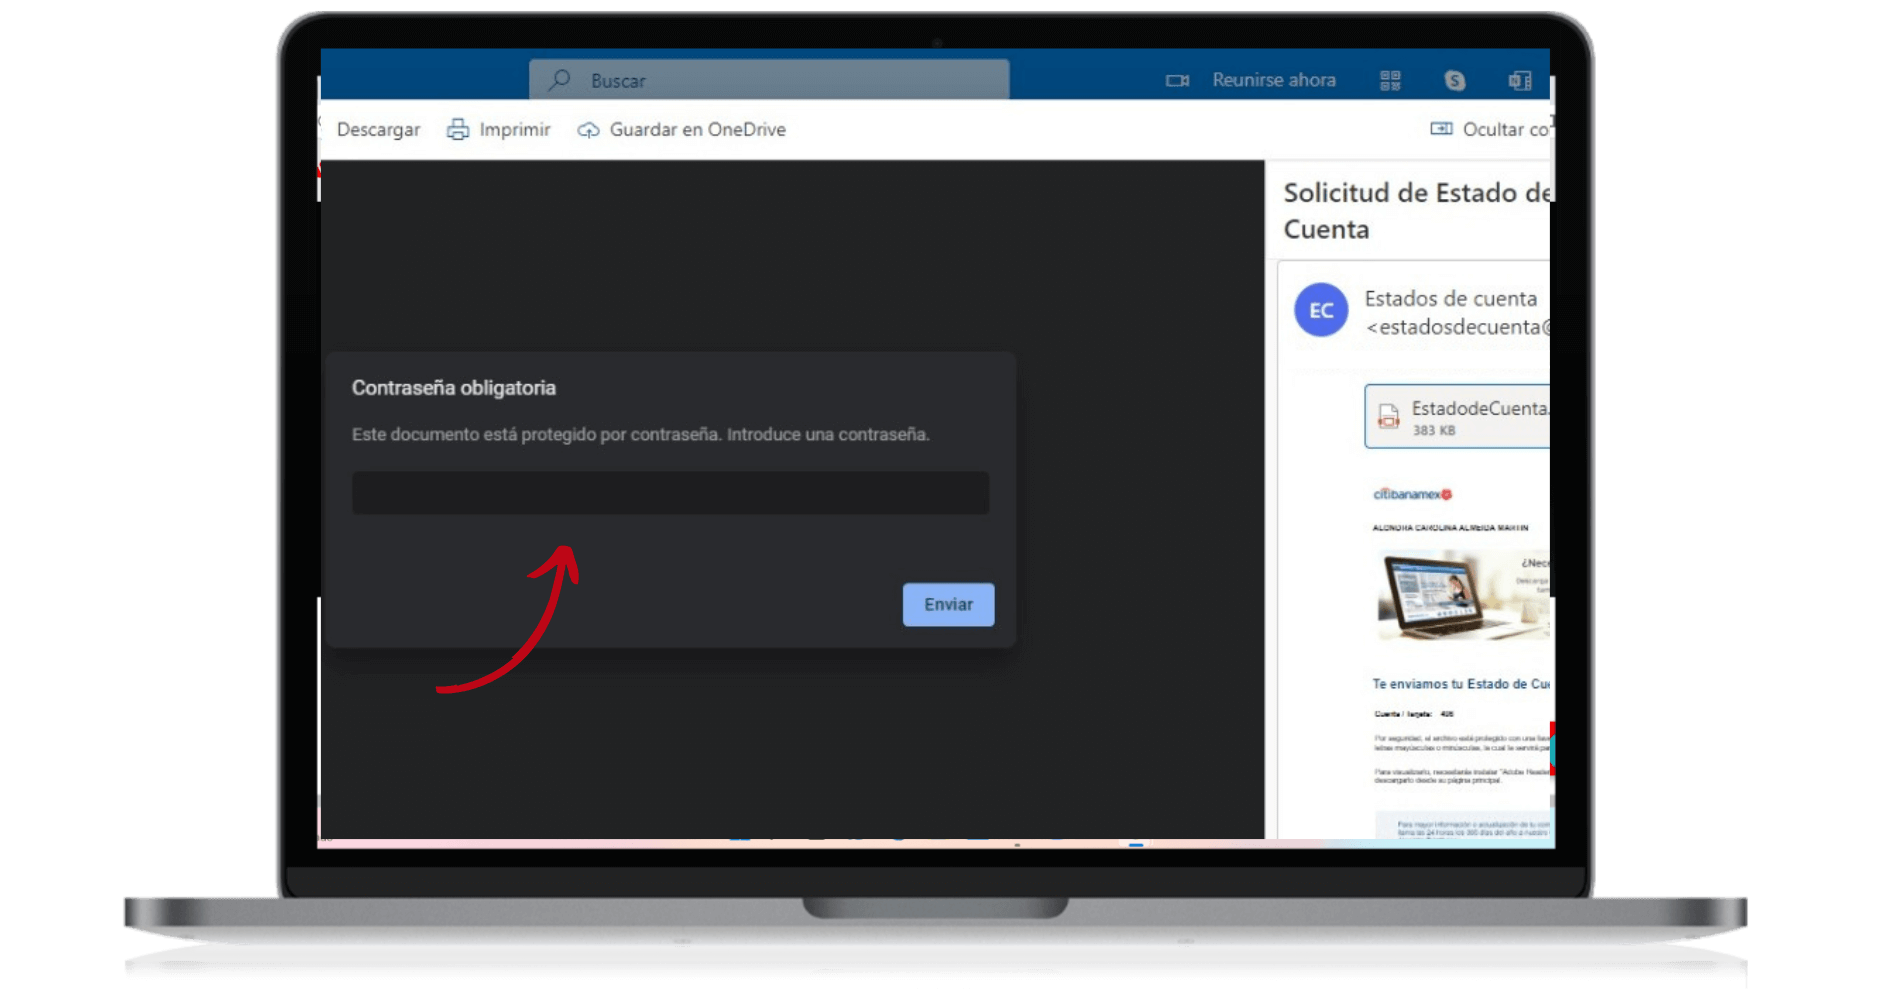Click the magnifier icon in search bar
This screenshot has height=1000, width=1878.
(560, 79)
